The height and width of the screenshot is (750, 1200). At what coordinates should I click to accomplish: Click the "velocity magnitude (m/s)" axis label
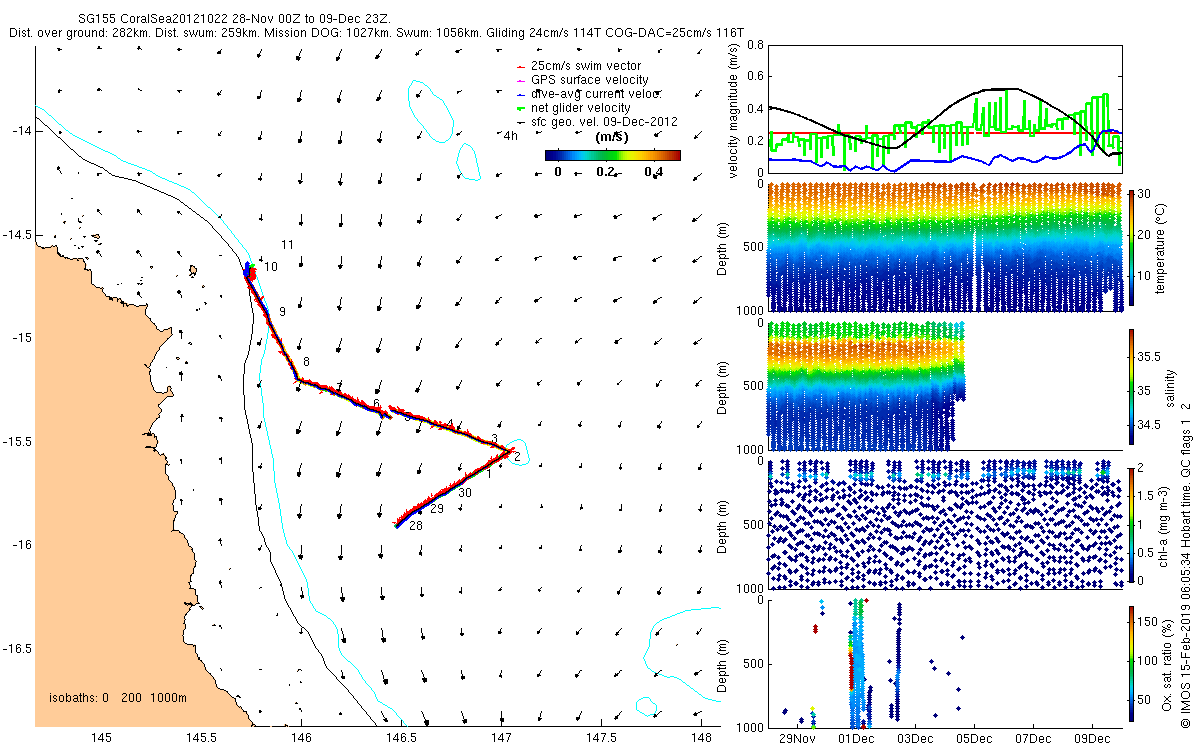click(733, 109)
